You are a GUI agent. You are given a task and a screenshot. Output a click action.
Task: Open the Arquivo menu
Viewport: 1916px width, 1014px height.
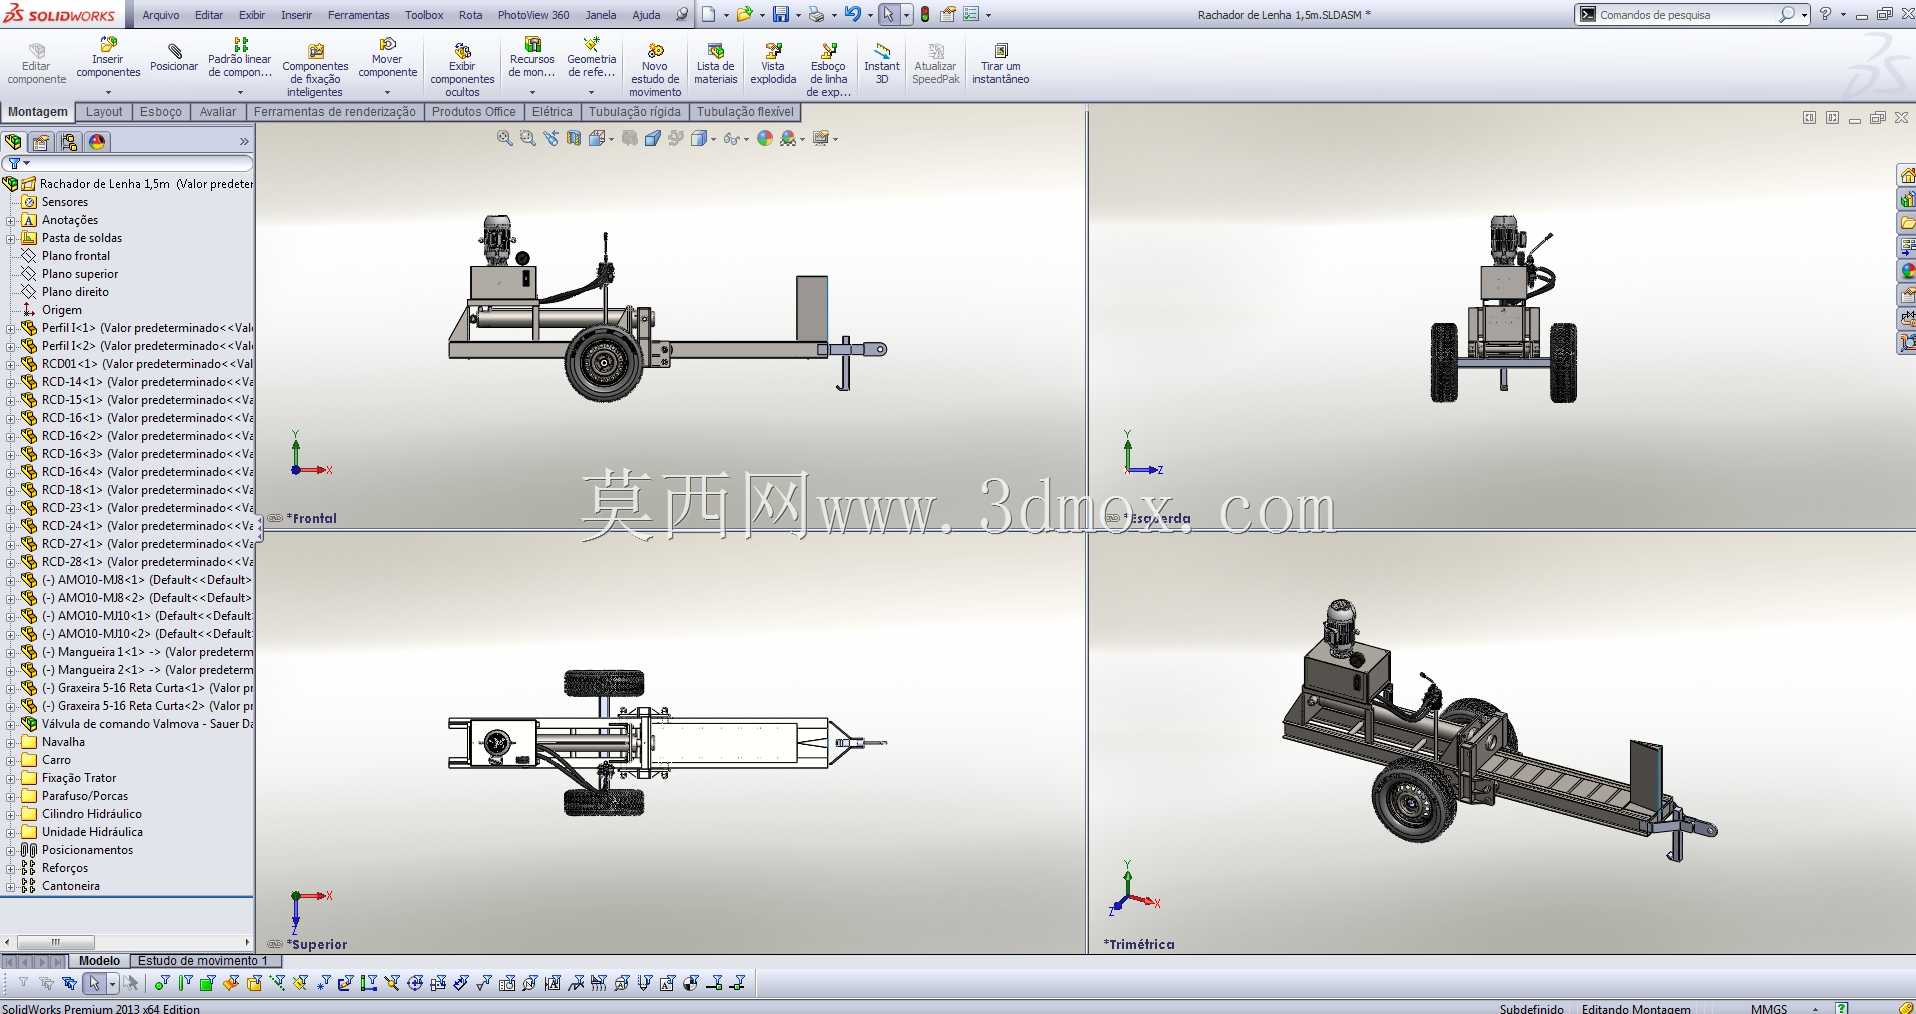161,15
